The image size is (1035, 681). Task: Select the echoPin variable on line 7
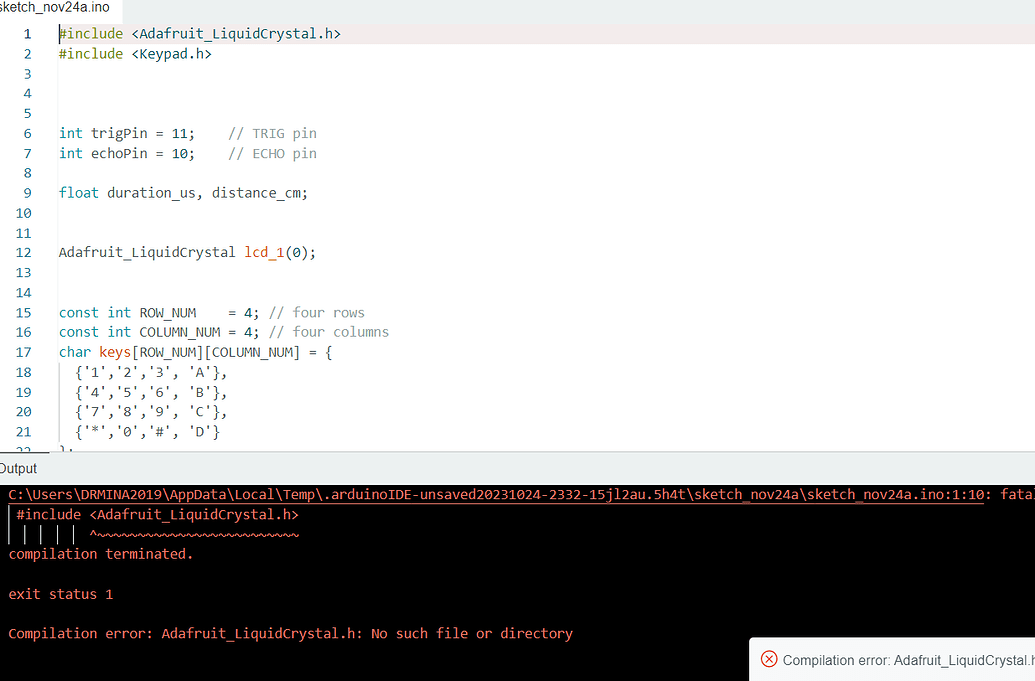click(x=120, y=153)
